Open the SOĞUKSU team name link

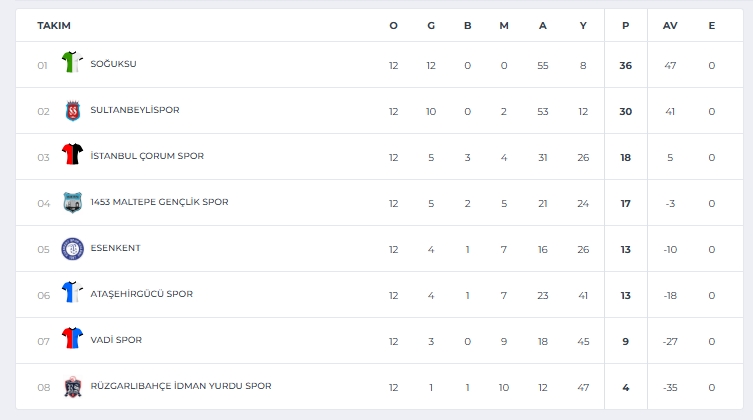click(x=113, y=64)
